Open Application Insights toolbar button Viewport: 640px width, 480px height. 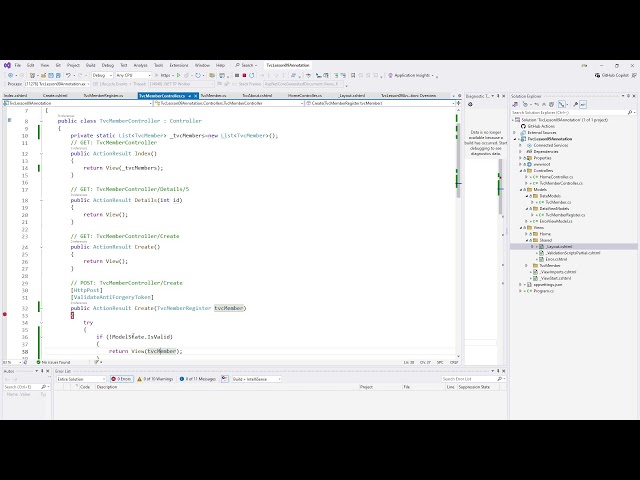tap(410, 76)
